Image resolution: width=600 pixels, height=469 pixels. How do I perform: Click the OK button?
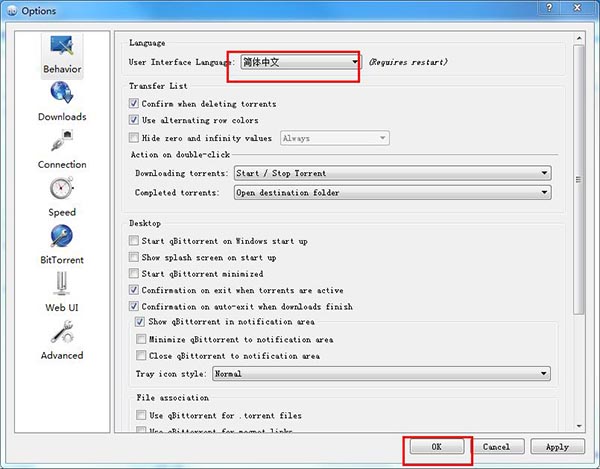pyautogui.click(x=437, y=446)
